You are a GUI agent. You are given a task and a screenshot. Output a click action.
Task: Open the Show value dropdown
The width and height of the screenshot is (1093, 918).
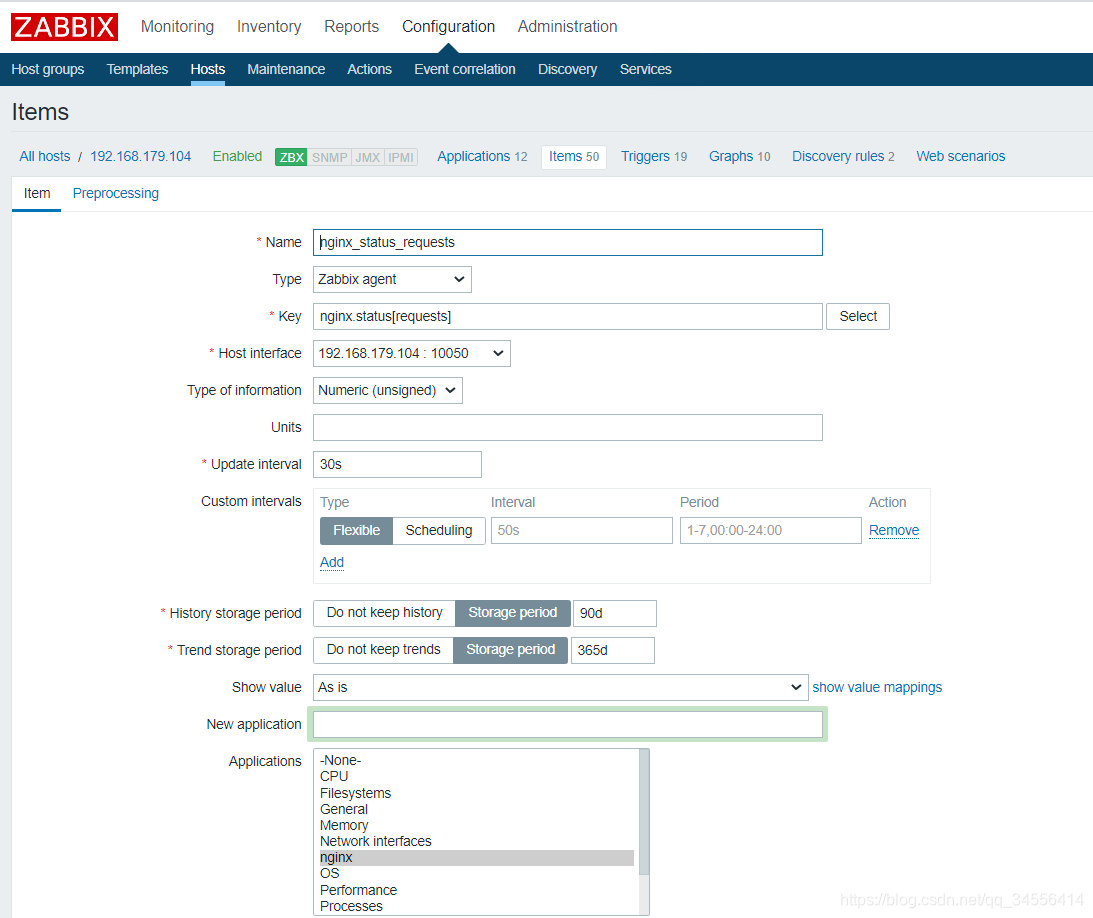click(560, 687)
